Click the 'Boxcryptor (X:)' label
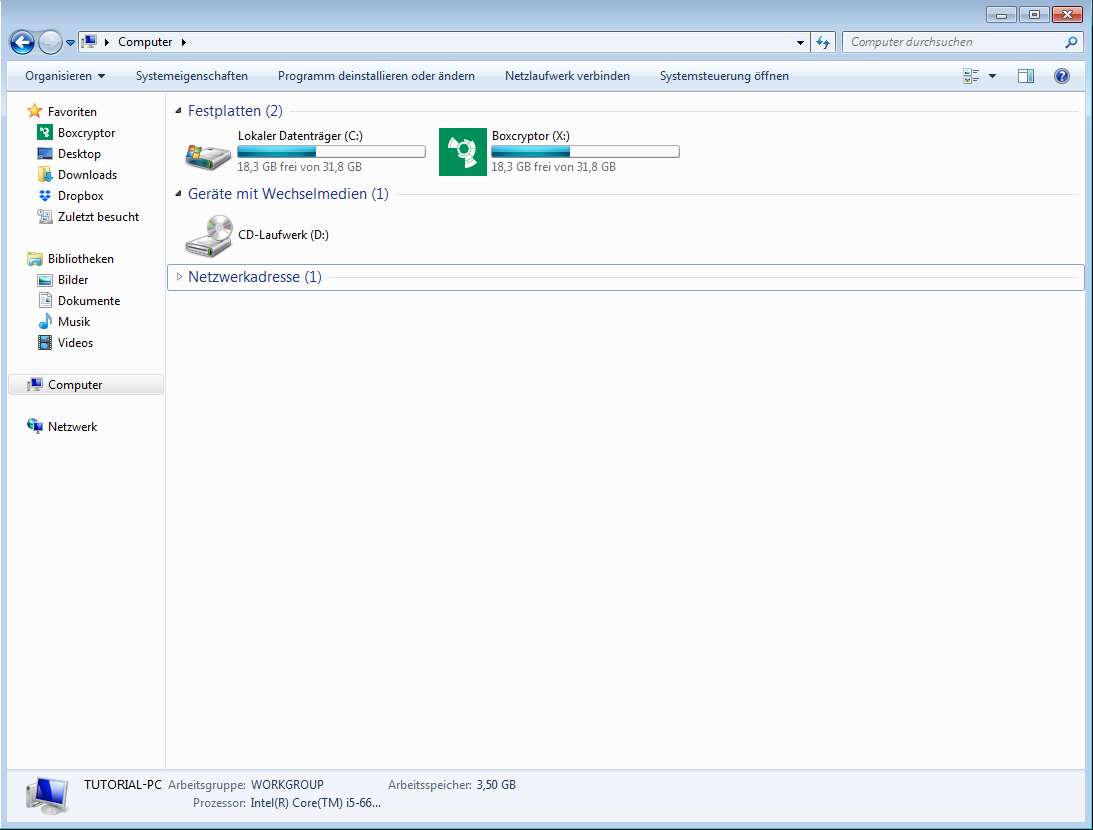This screenshot has height=830, width=1093. 530,136
